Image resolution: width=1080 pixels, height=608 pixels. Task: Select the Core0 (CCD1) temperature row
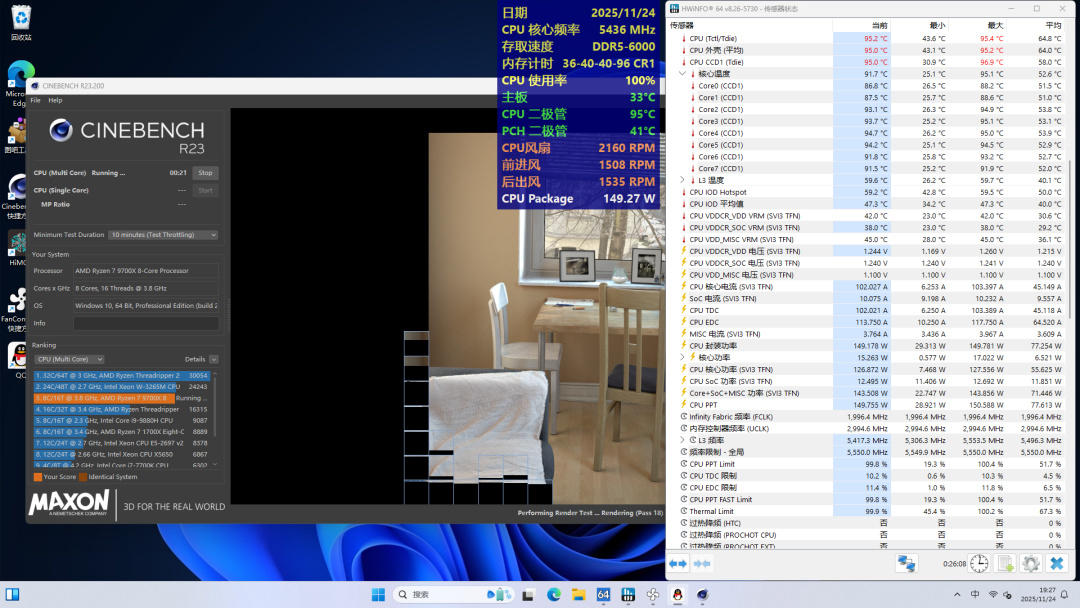(x=866, y=86)
